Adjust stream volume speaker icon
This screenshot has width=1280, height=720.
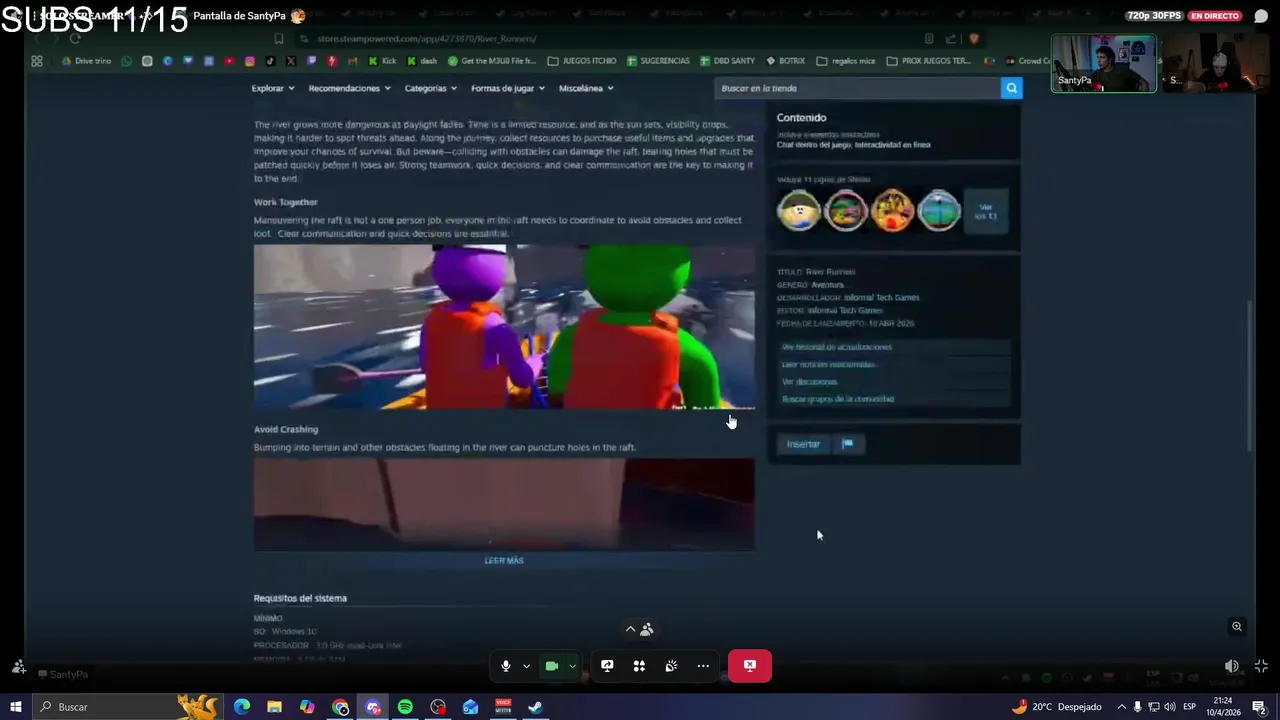(x=1232, y=666)
